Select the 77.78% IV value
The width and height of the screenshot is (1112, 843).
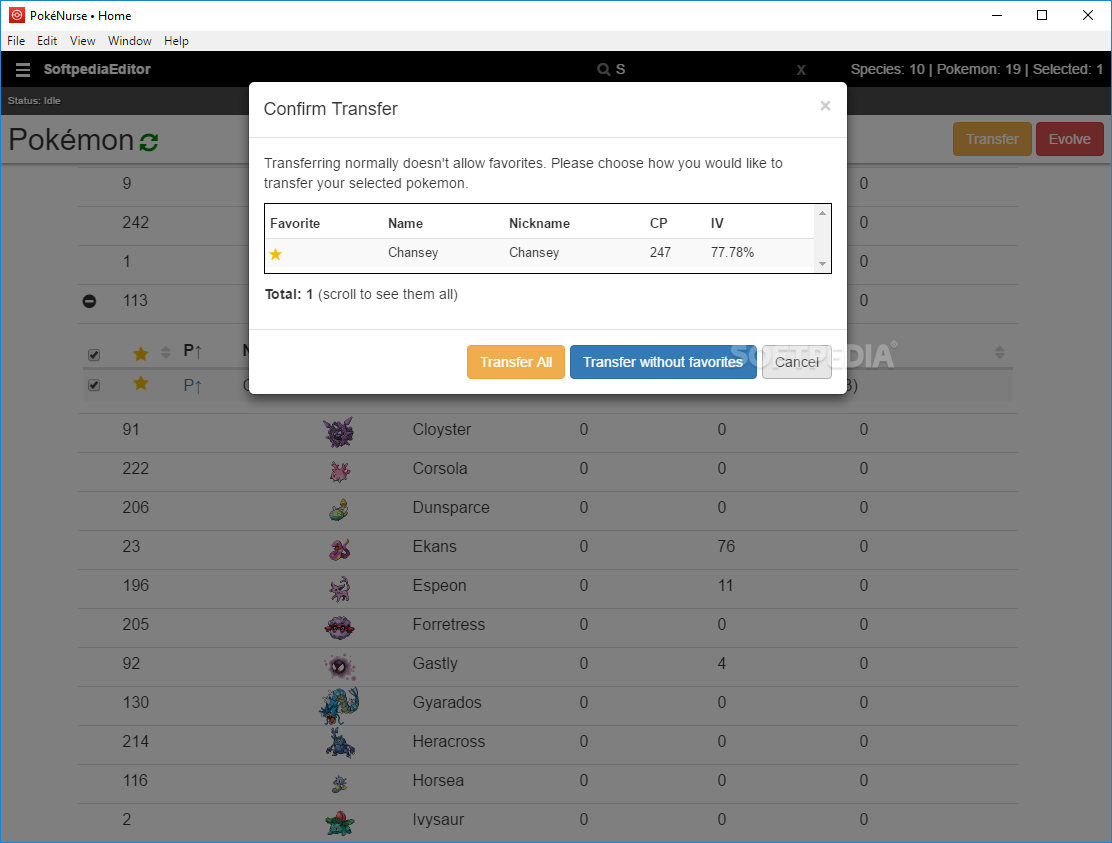coord(732,252)
